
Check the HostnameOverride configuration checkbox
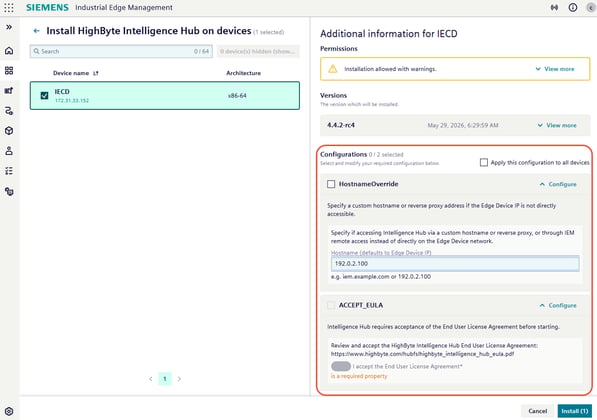[331, 184]
